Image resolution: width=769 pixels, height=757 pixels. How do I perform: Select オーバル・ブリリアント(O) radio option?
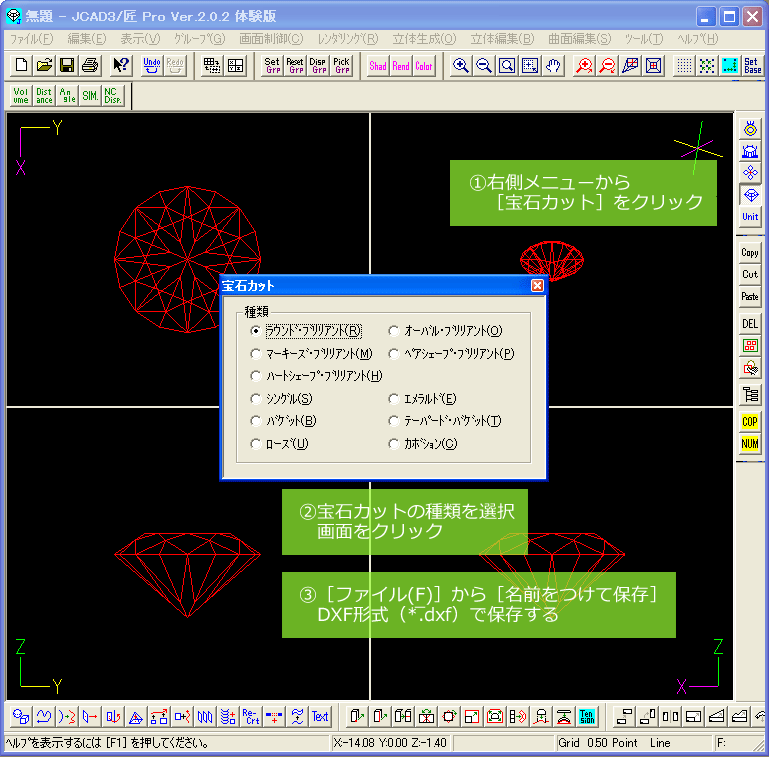(394, 331)
